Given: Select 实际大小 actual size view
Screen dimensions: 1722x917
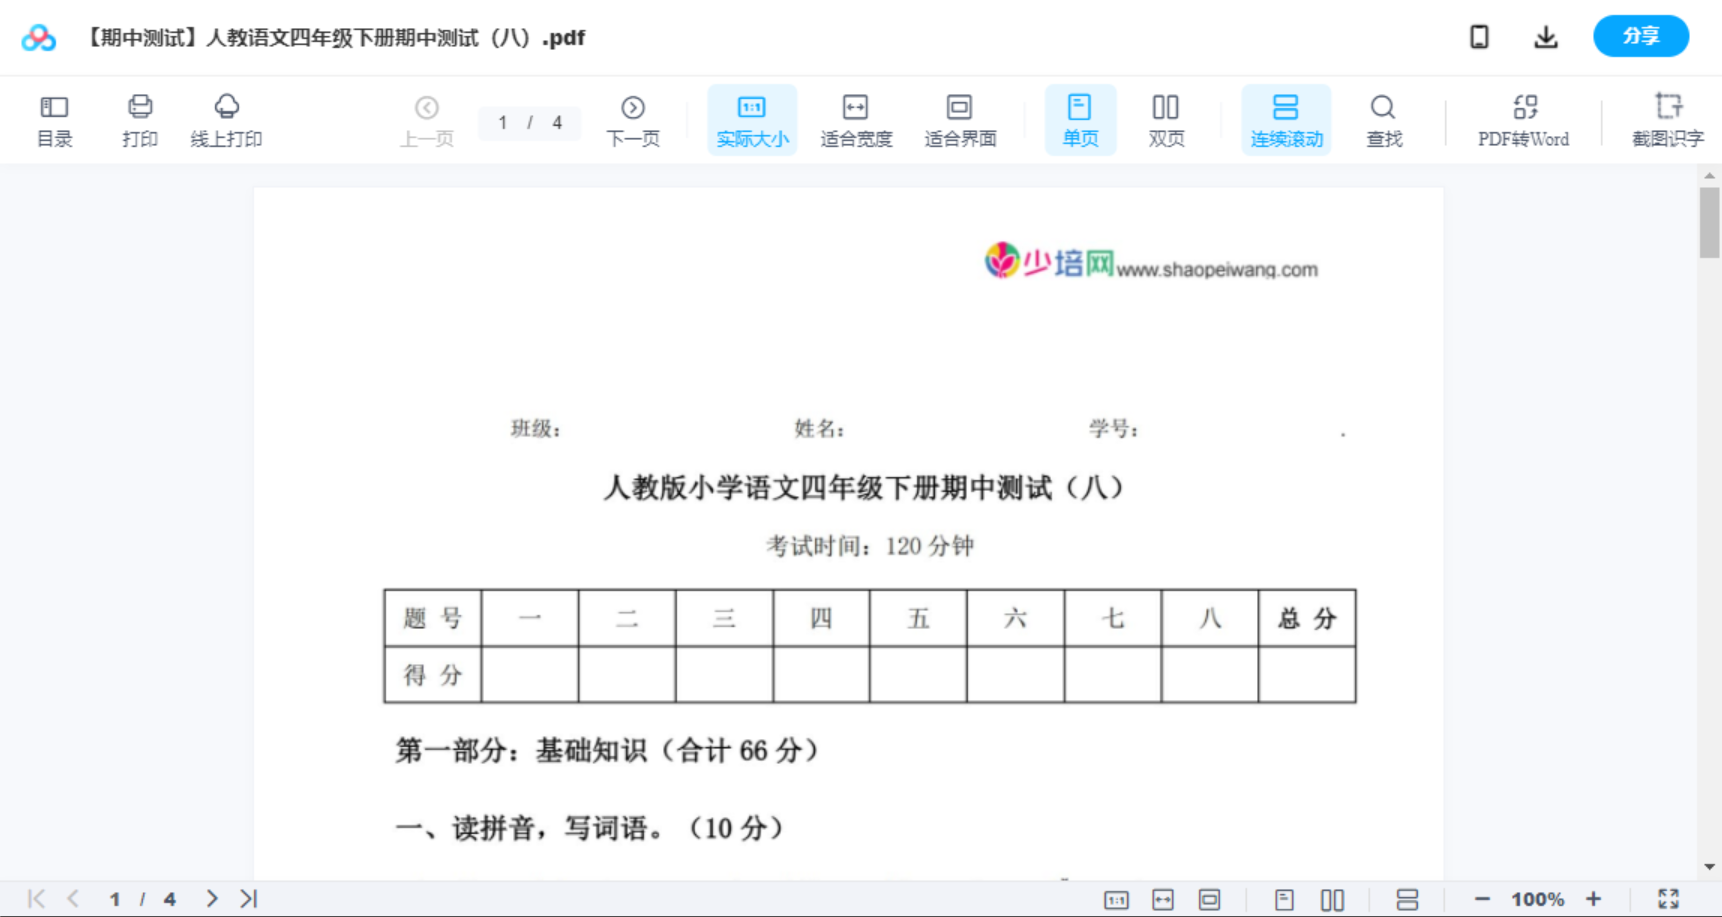Looking at the screenshot, I should pos(751,119).
